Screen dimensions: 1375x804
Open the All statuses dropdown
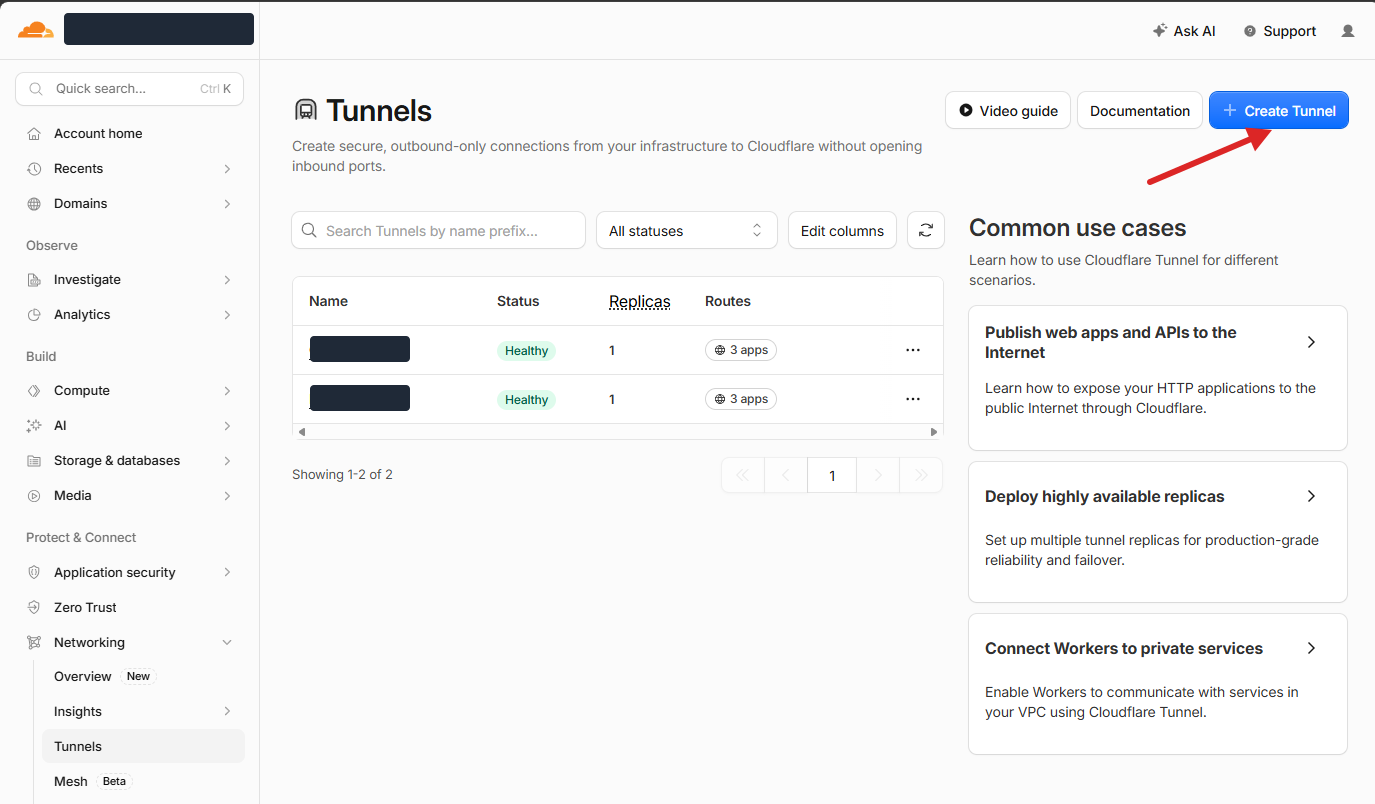tap(687, 231)
